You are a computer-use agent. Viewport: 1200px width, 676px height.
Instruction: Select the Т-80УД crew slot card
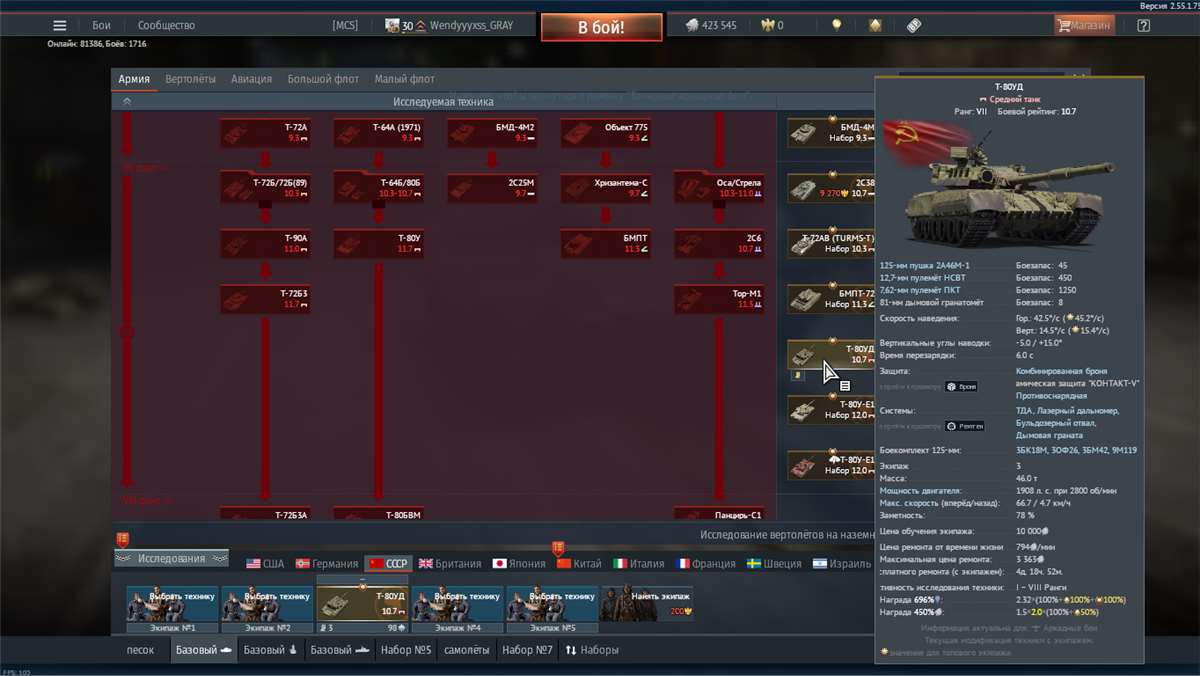pyautogui.click(x=362, y=605)
